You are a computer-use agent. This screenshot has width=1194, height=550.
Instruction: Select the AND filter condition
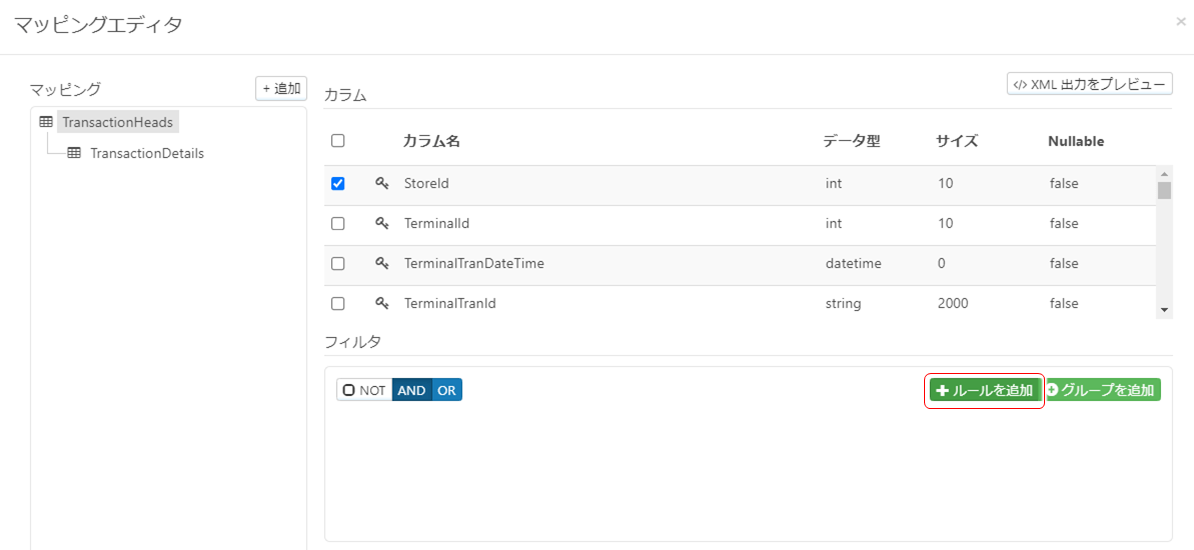[411, 390]
